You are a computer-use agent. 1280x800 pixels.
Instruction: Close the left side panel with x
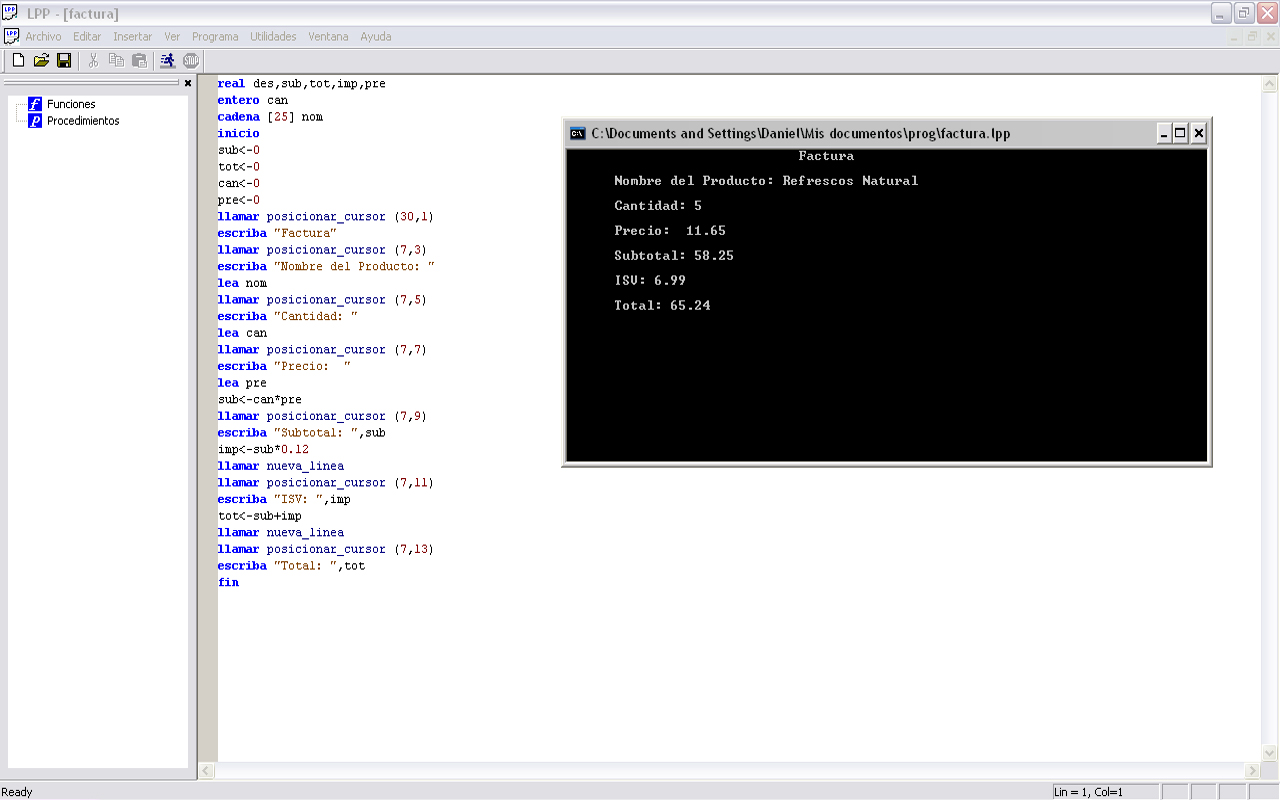click(x=188, y=83)
